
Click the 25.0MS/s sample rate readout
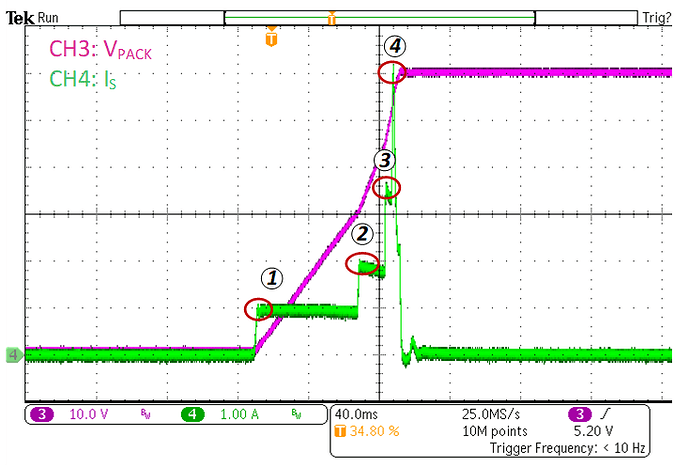pyautogui.click(x=491, y=415)
